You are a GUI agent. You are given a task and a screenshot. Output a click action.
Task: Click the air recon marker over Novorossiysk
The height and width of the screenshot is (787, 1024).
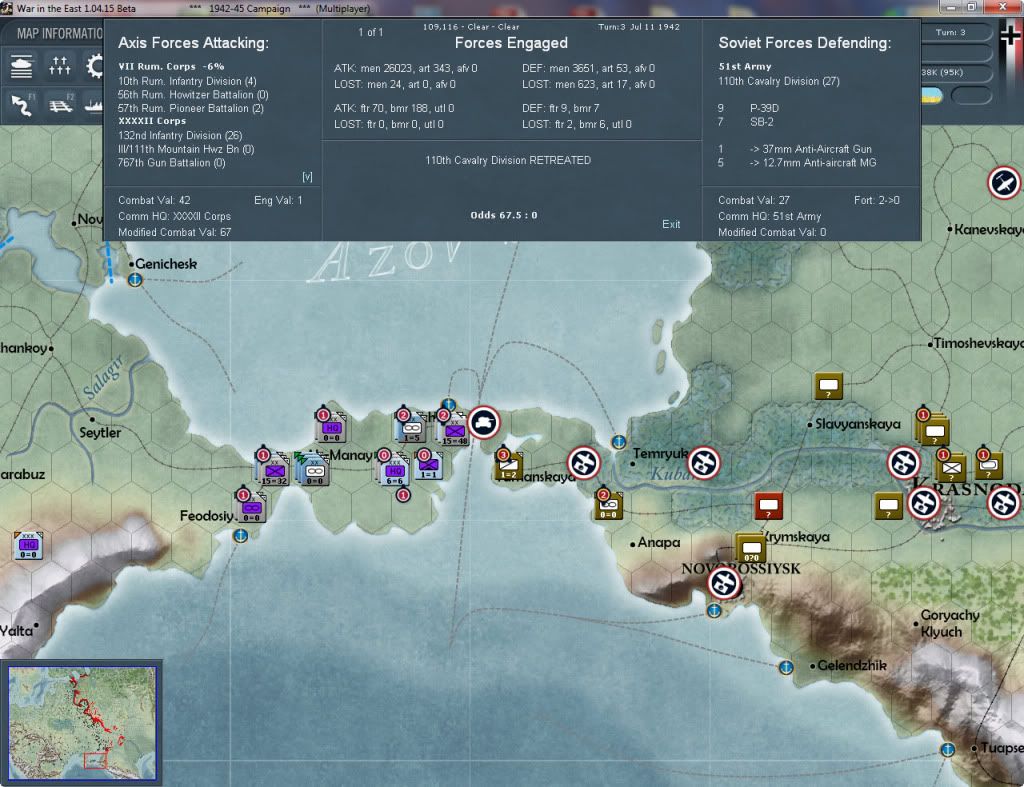724,583
